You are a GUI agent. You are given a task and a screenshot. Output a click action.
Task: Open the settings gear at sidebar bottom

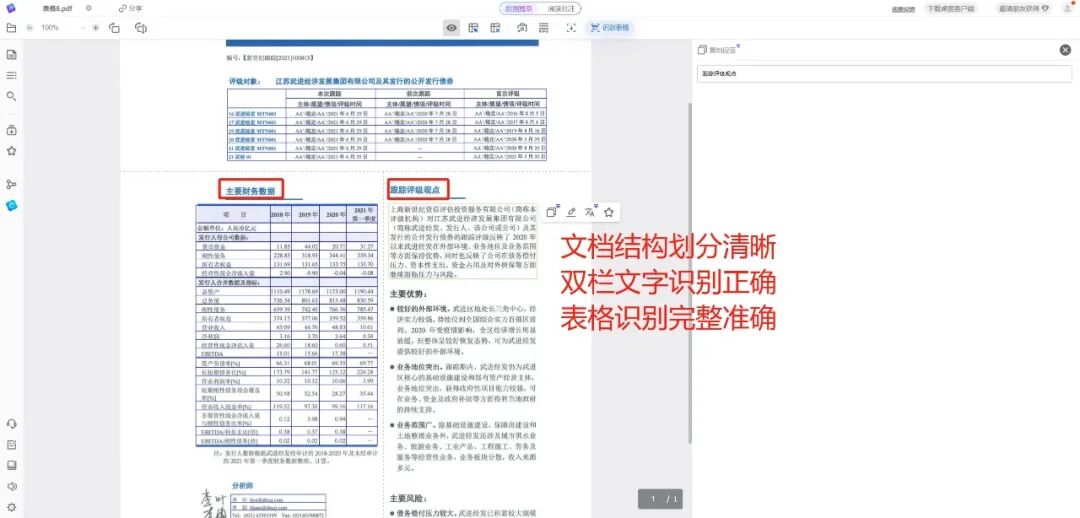click(11, 507)
